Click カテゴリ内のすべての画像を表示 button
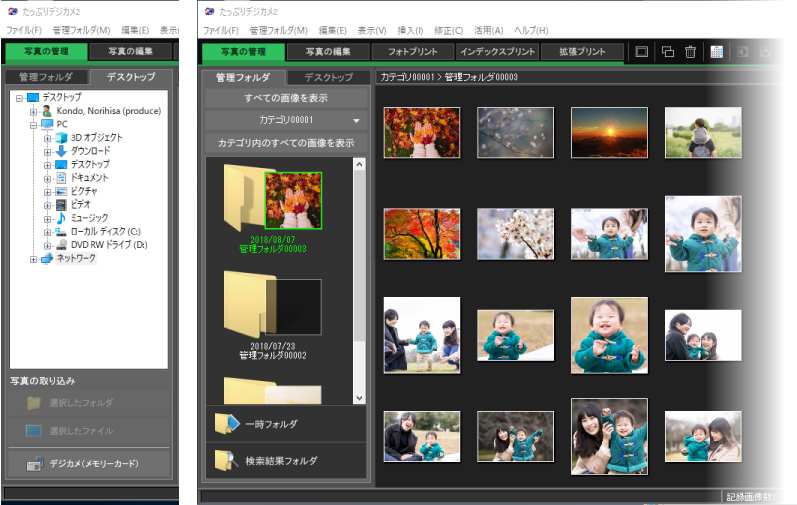Screen dimensions: 797x505 click(285, 143)
